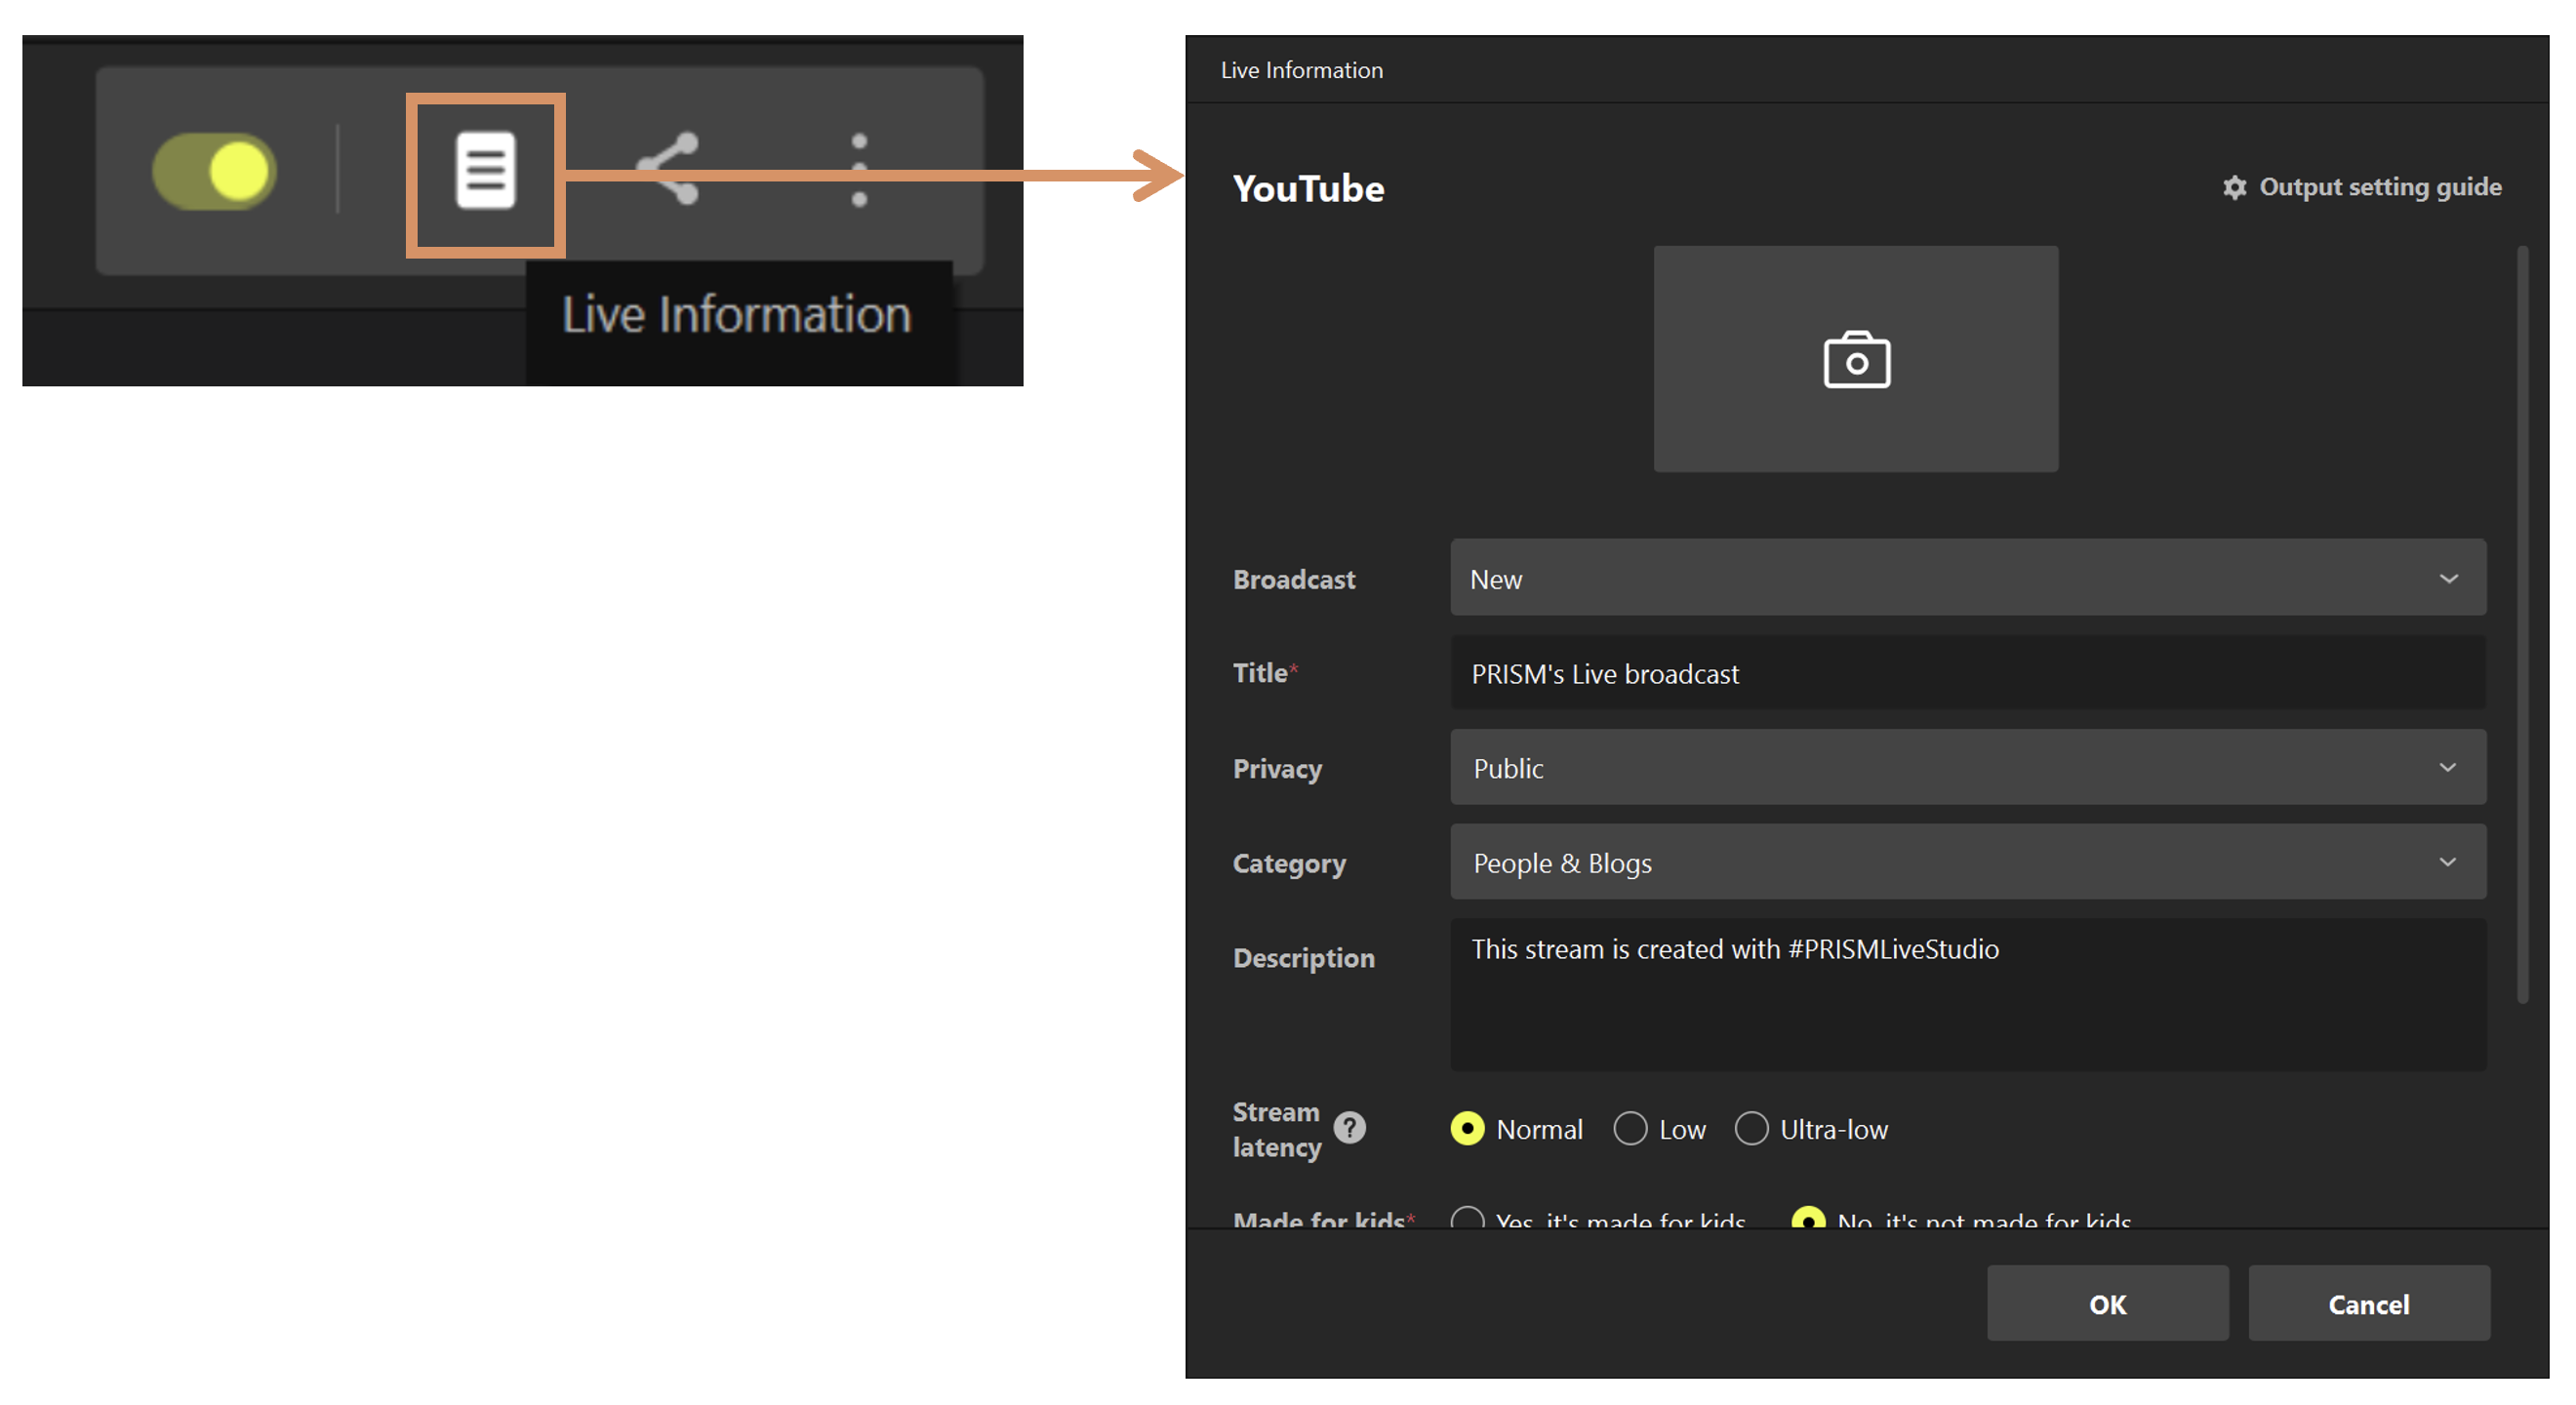Viewport: 2576px width, 1405px height.
Task: Click the Broadcast field label
Action: (x=1294, y=580)
